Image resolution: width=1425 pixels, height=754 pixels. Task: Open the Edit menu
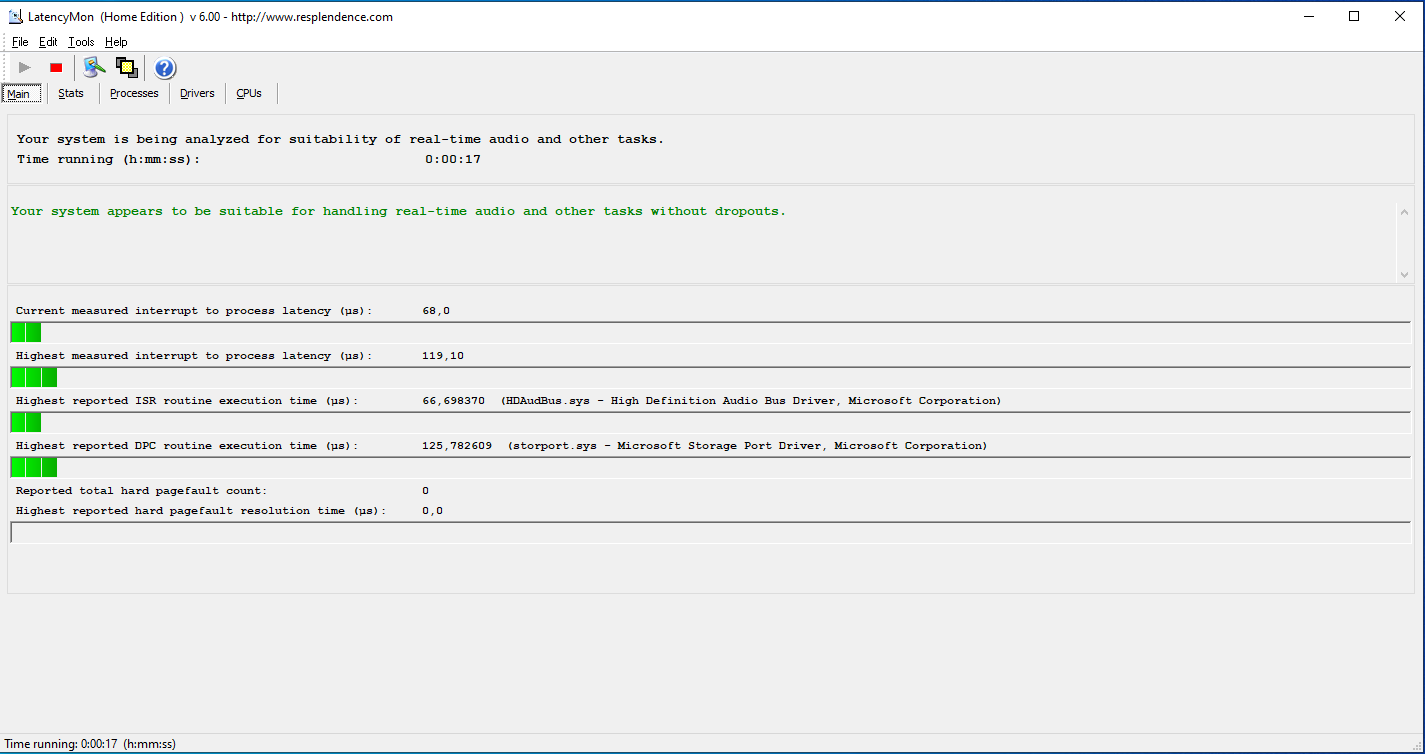click(48, 42)
